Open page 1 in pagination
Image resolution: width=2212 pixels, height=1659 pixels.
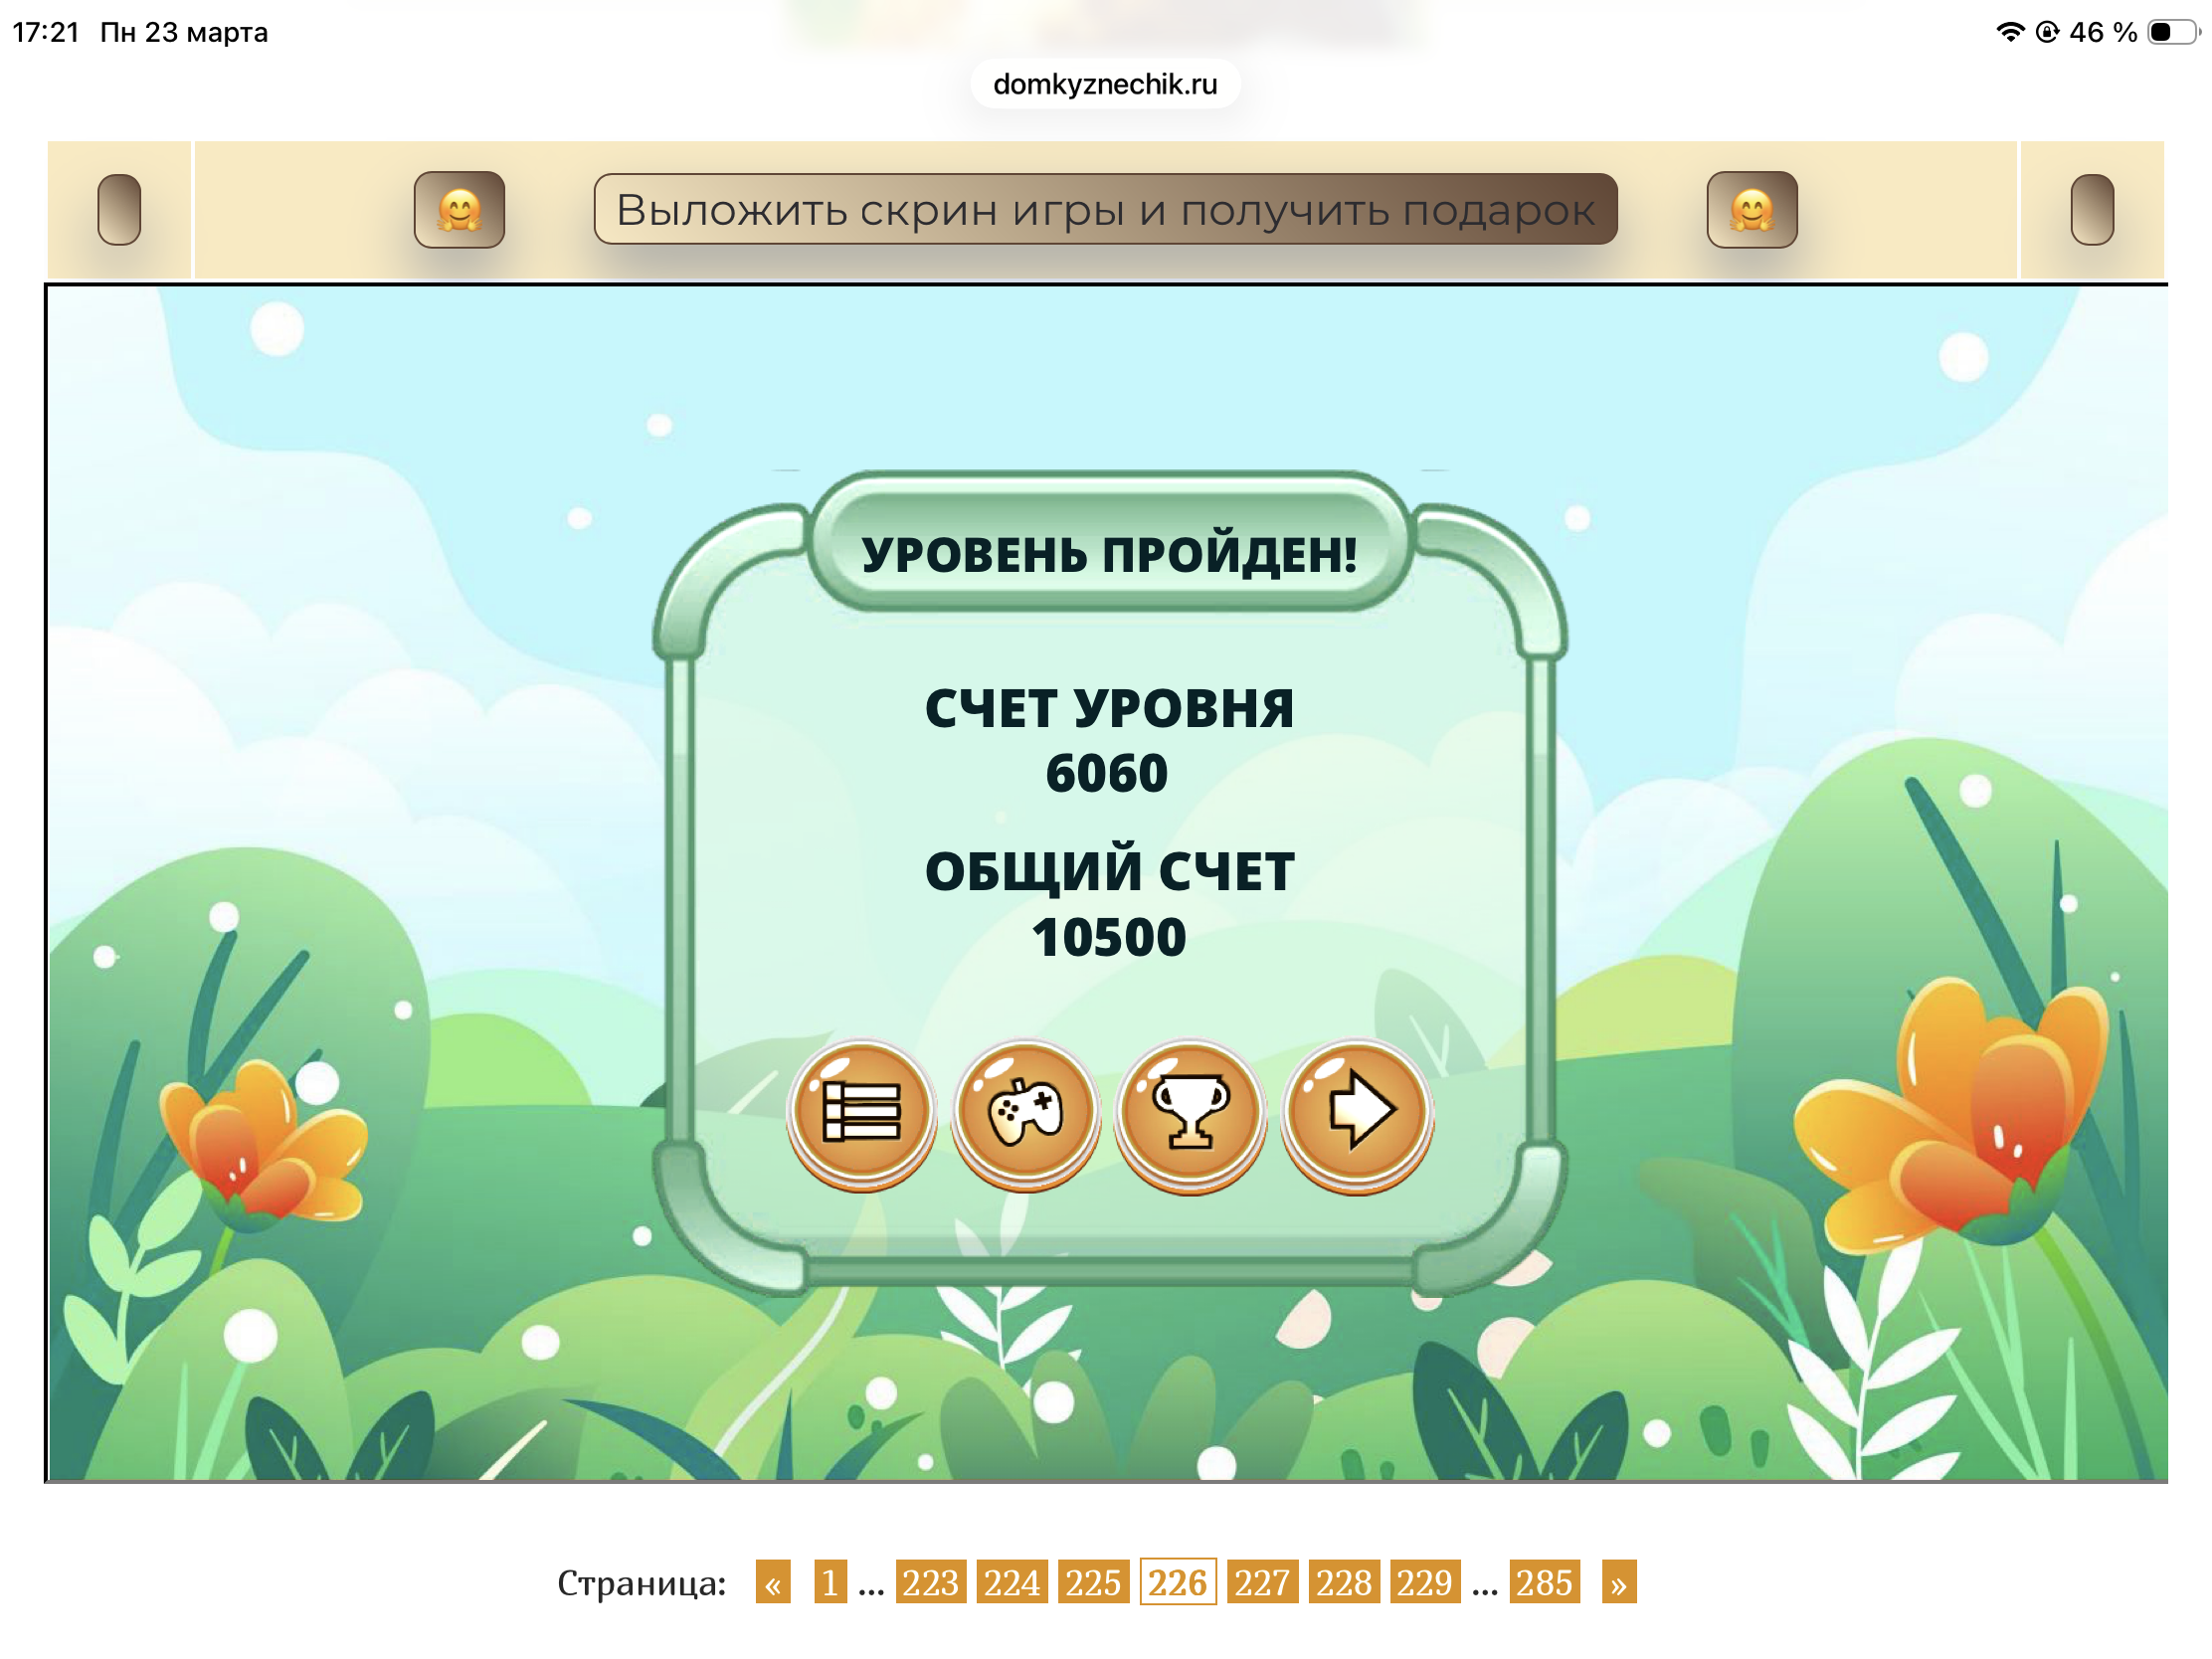[x=829, y=1582]
